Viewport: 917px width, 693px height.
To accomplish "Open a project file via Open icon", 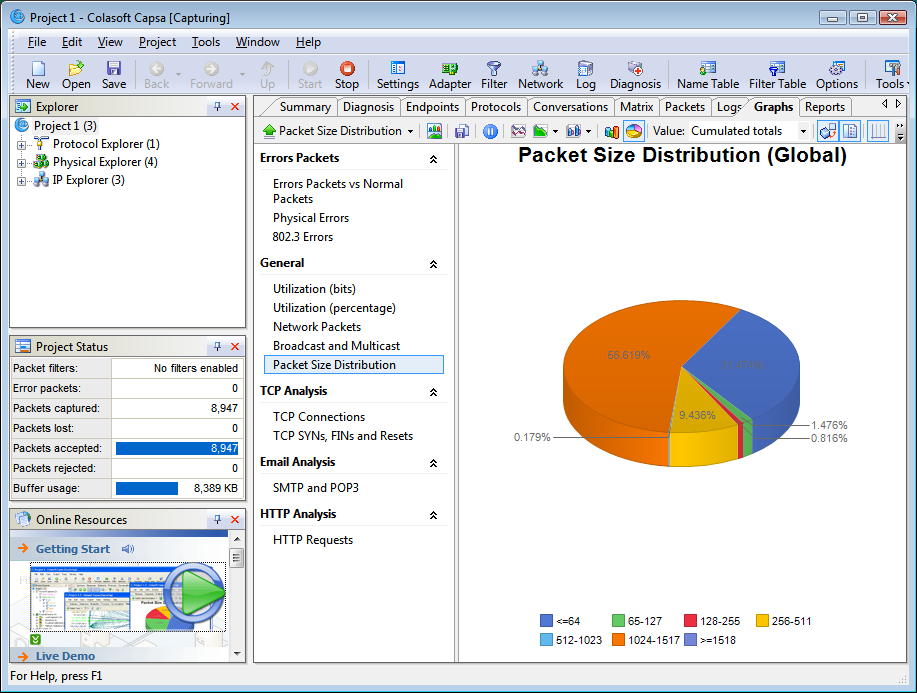I will [x=76, y=75].
